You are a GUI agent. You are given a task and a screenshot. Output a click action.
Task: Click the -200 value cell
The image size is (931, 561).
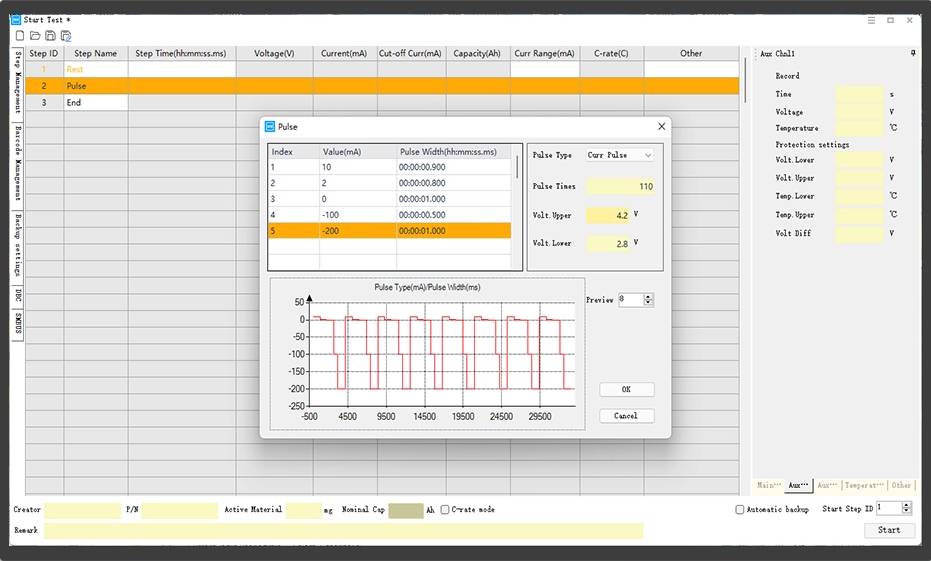pos(358,231)
